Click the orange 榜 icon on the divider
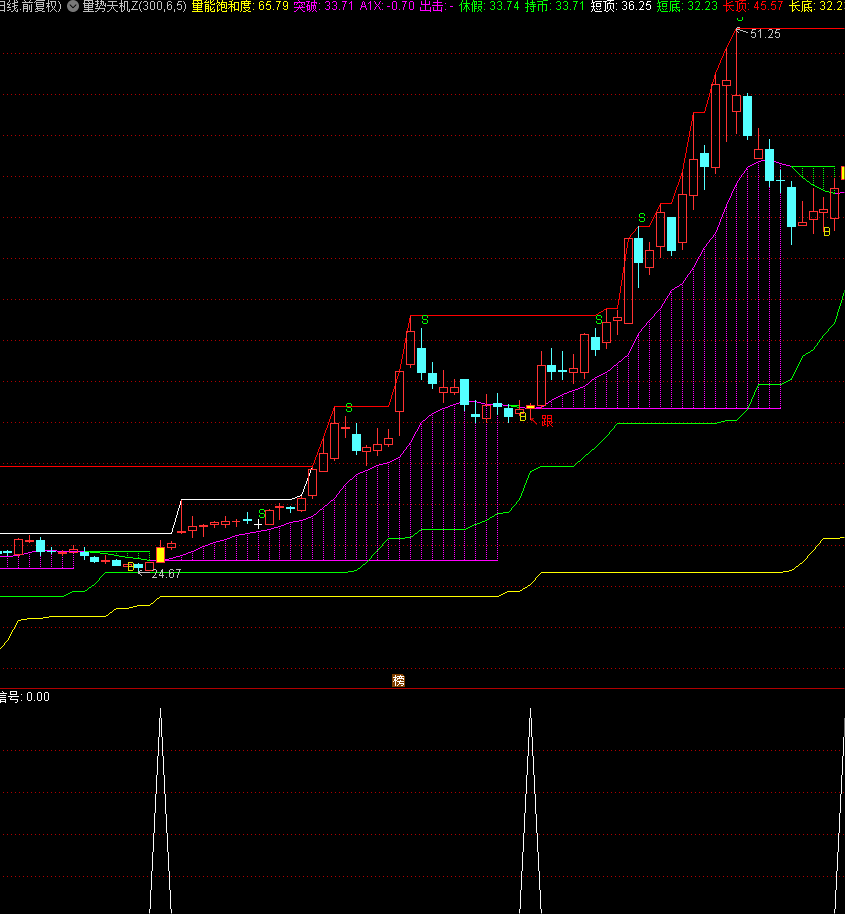Screen dimensions: 845x914 click(399, 680)
